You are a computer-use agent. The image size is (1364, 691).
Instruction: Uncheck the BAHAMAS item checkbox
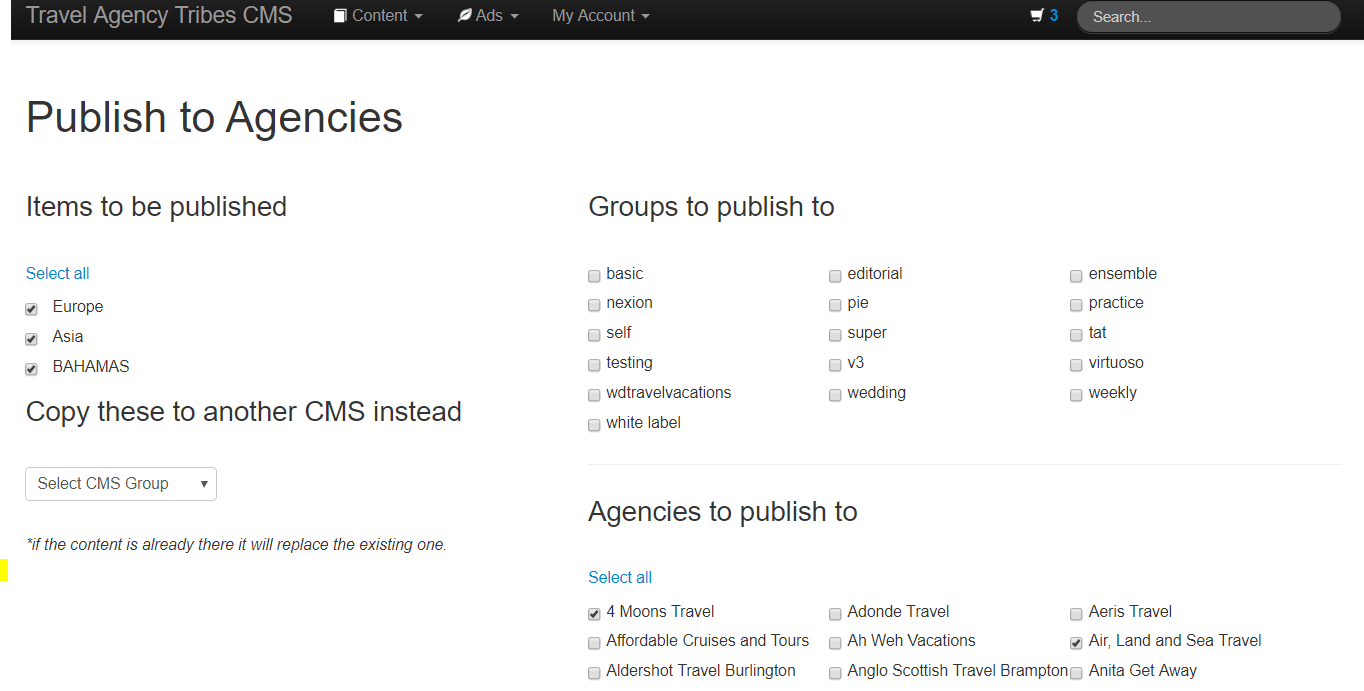[x=32, y=369]
